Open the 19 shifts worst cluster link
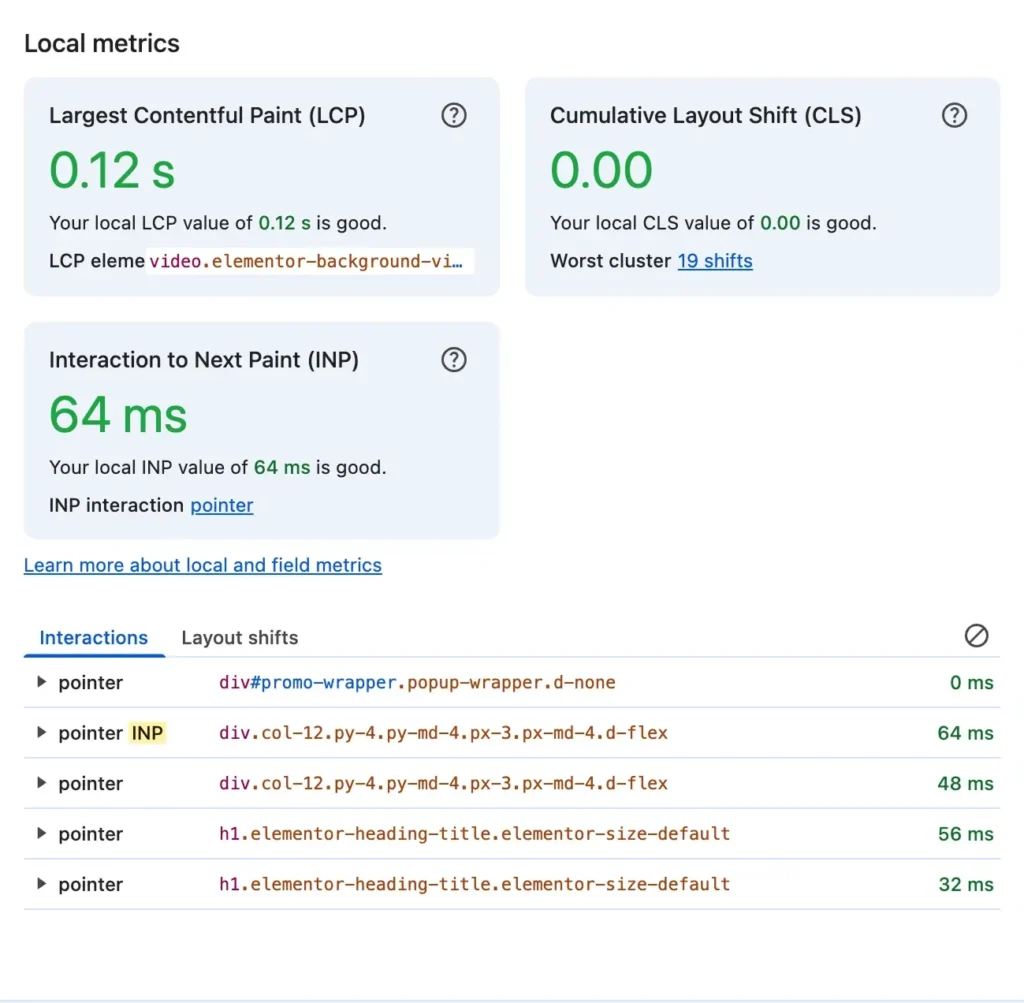This screenshot has height=1003, width=1024. click(x=715, y=261)
